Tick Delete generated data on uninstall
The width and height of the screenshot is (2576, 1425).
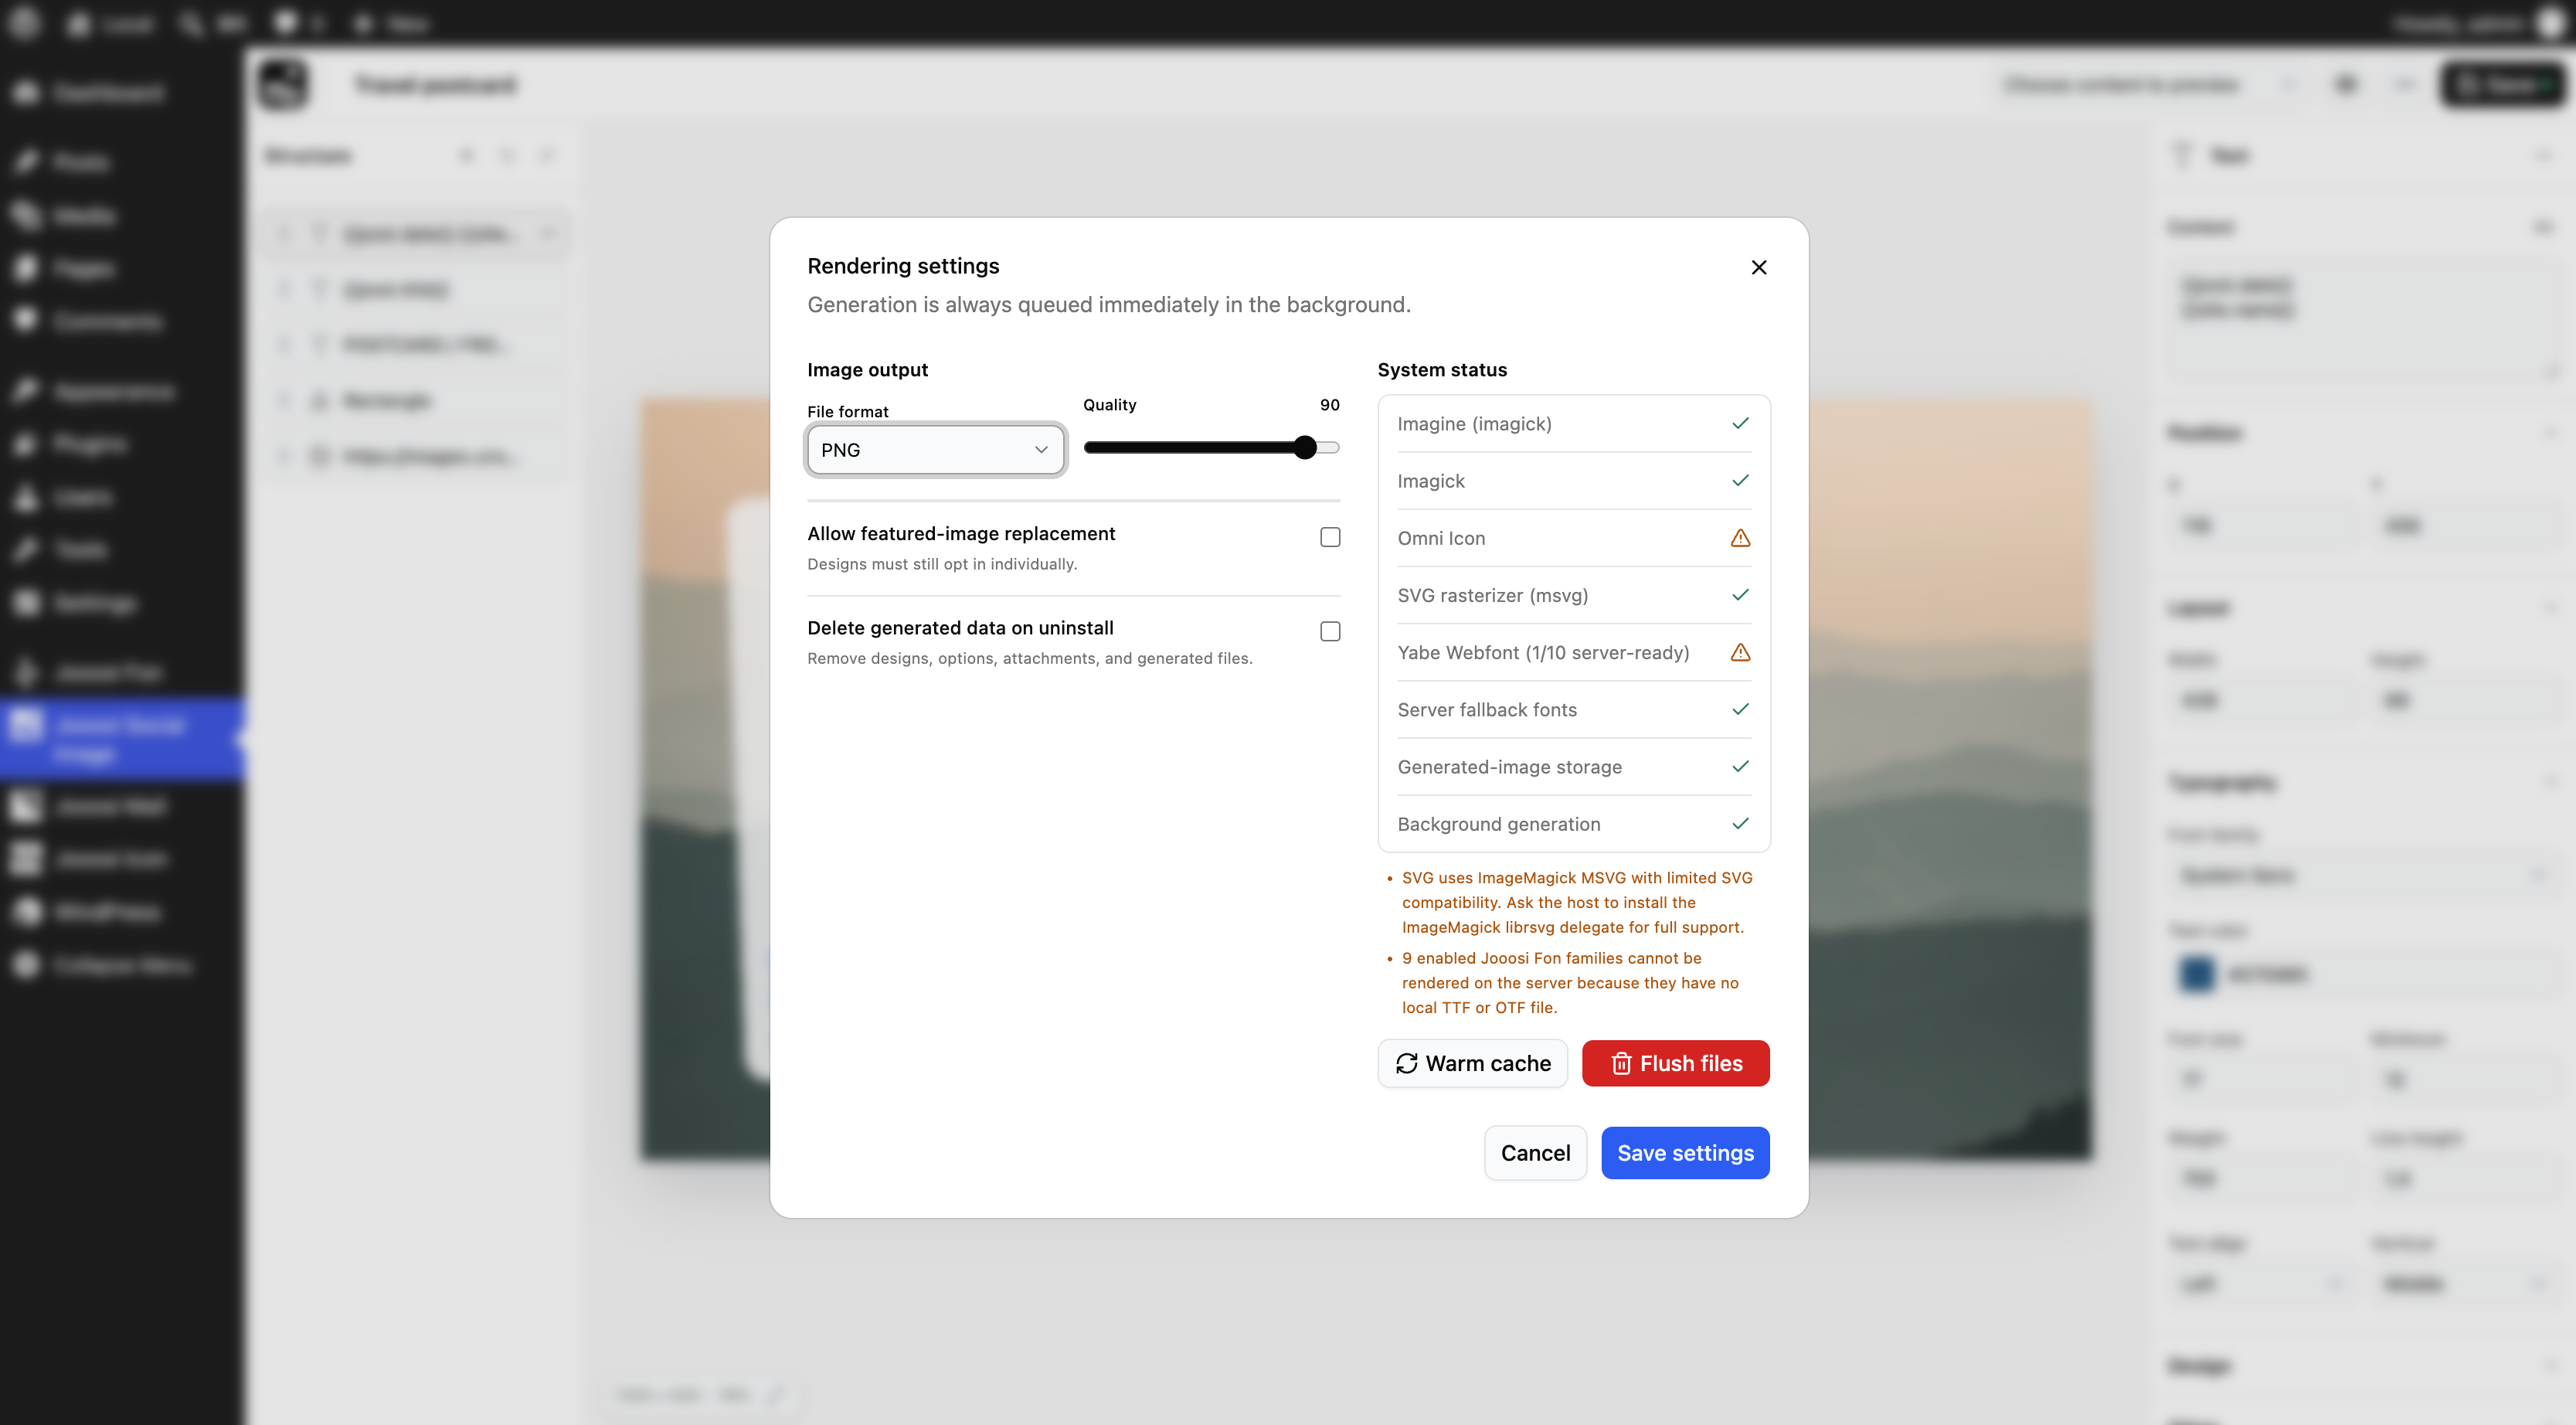pos(1330,631)
